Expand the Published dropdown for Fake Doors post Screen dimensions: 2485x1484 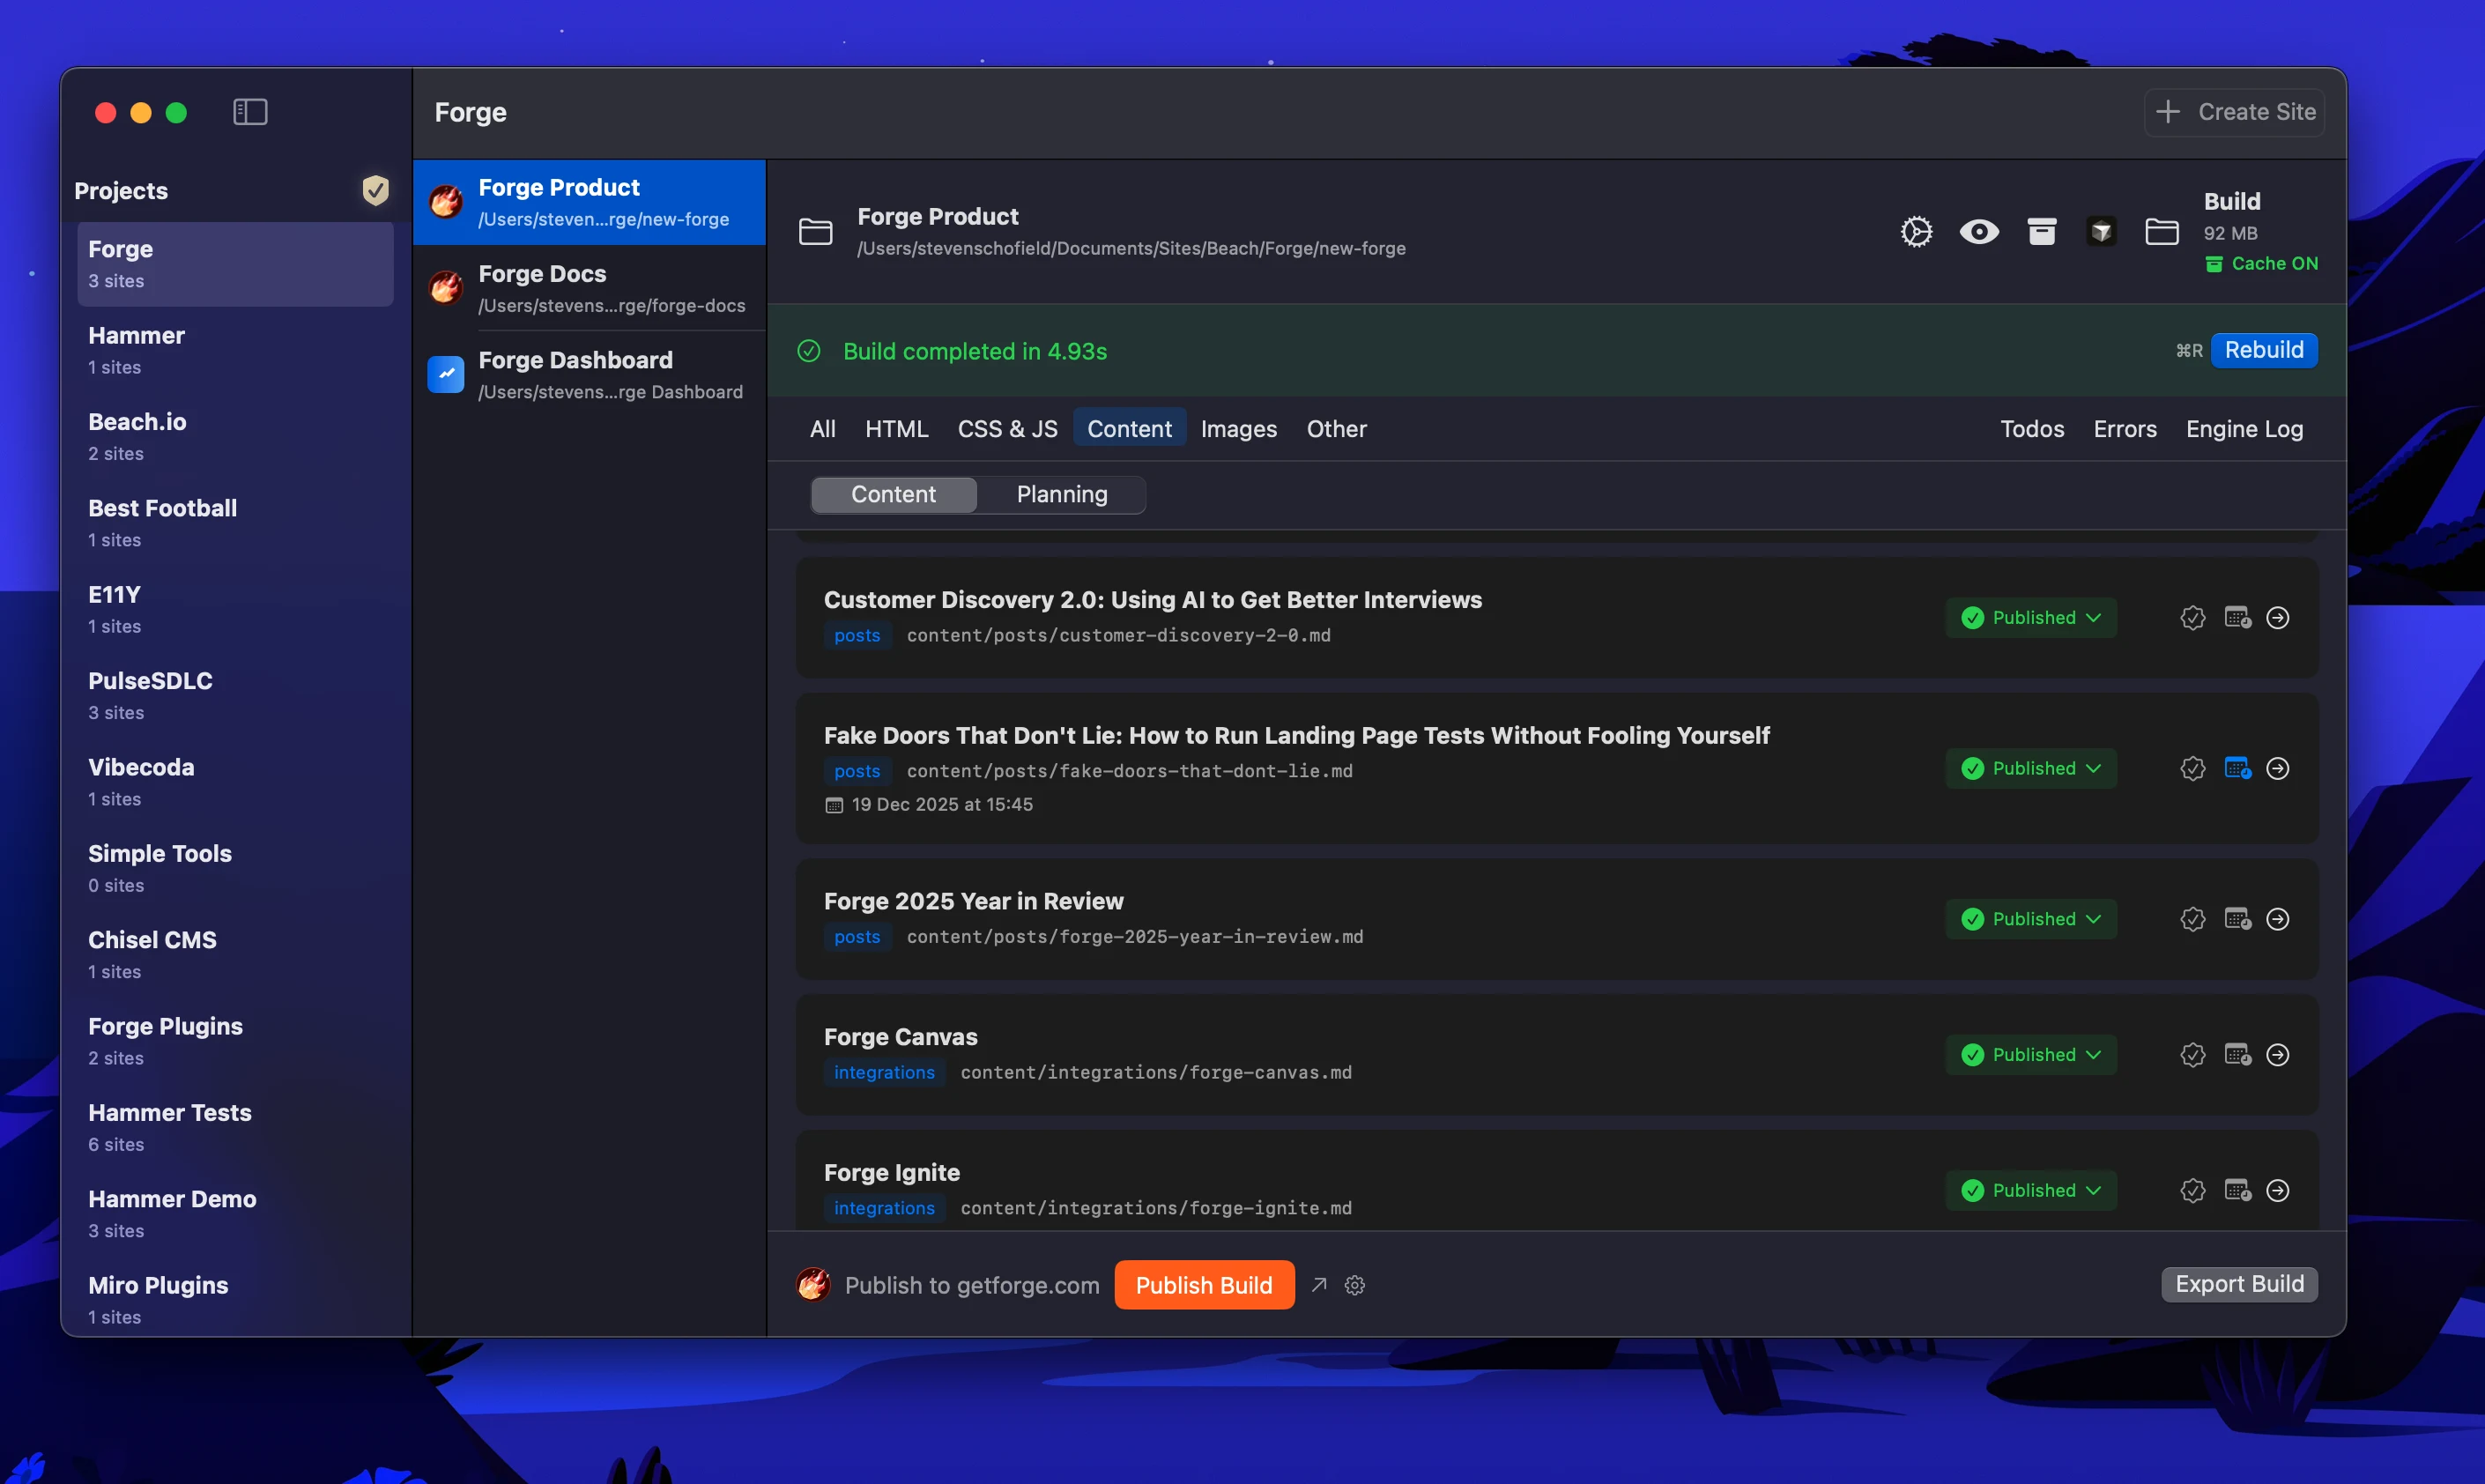tap(2029, 768)
